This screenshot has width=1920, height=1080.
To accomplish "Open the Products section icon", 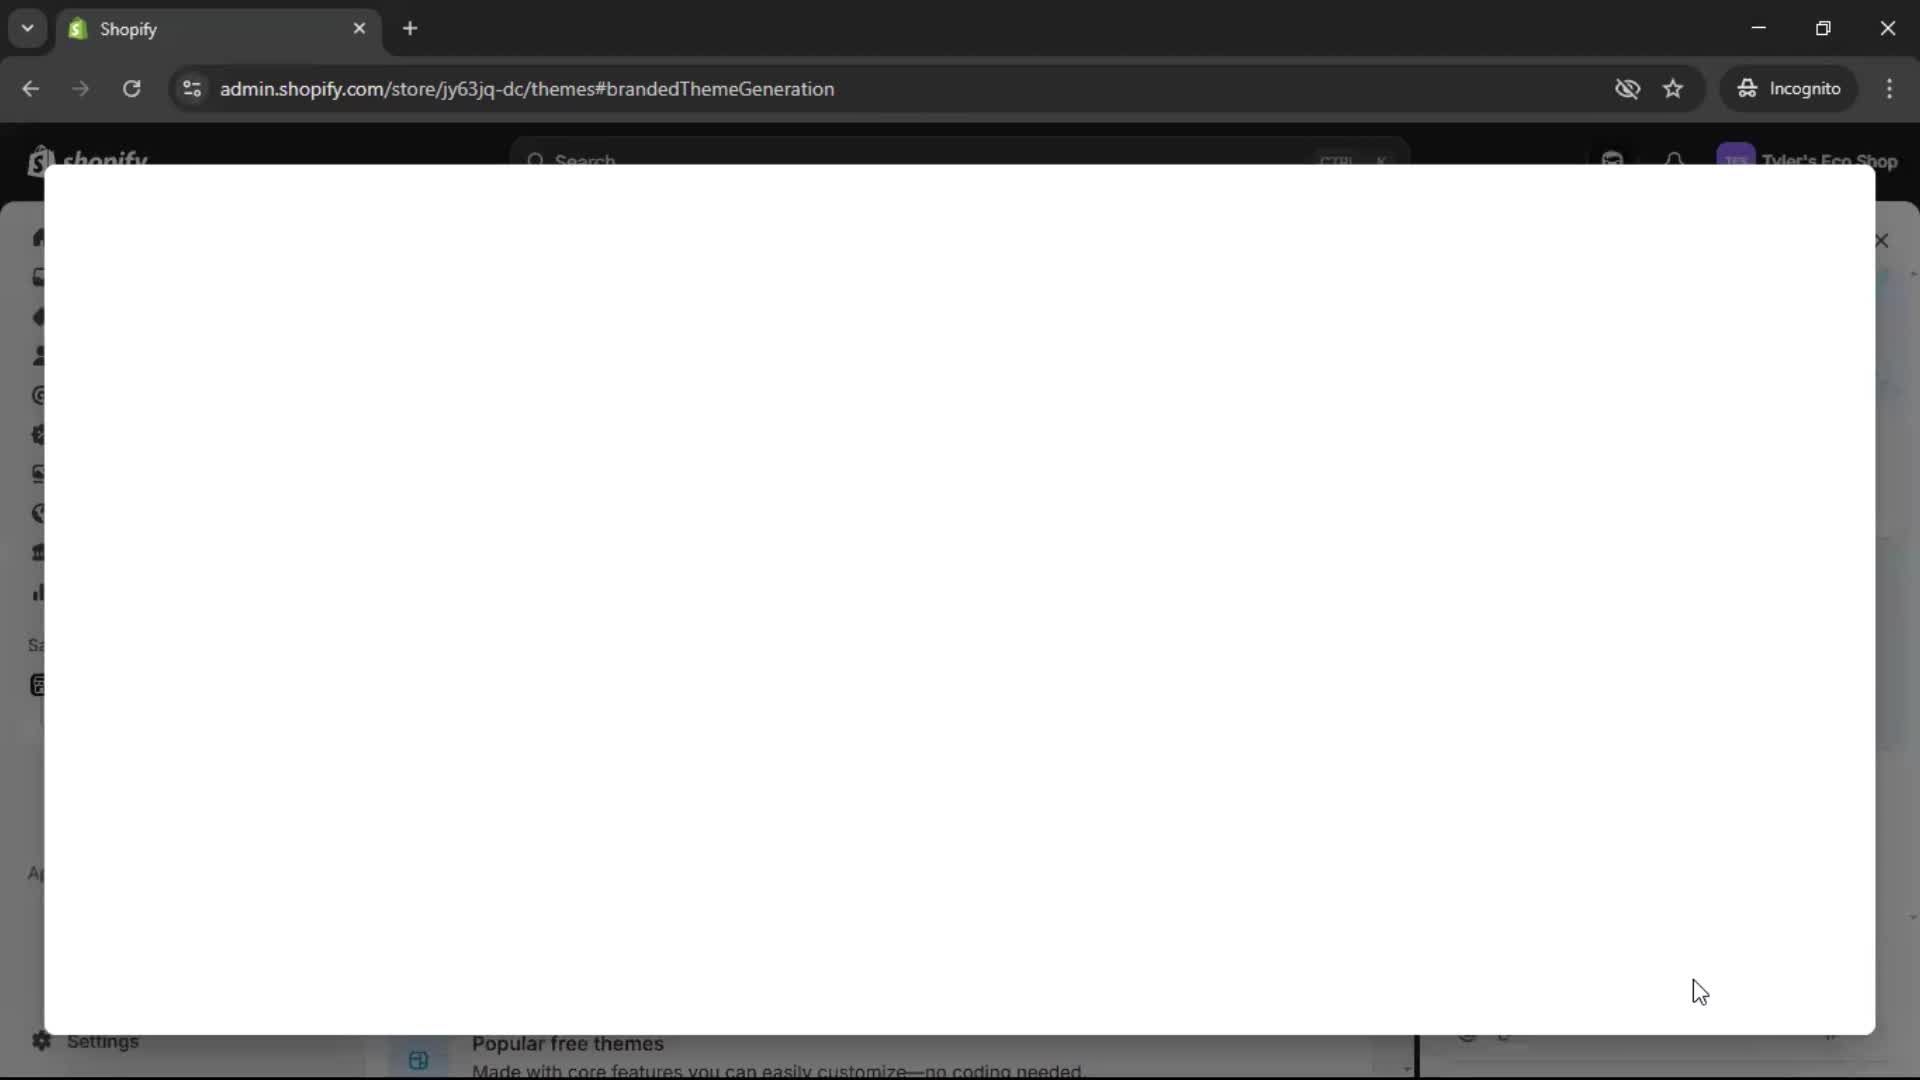I will point(40,318).
